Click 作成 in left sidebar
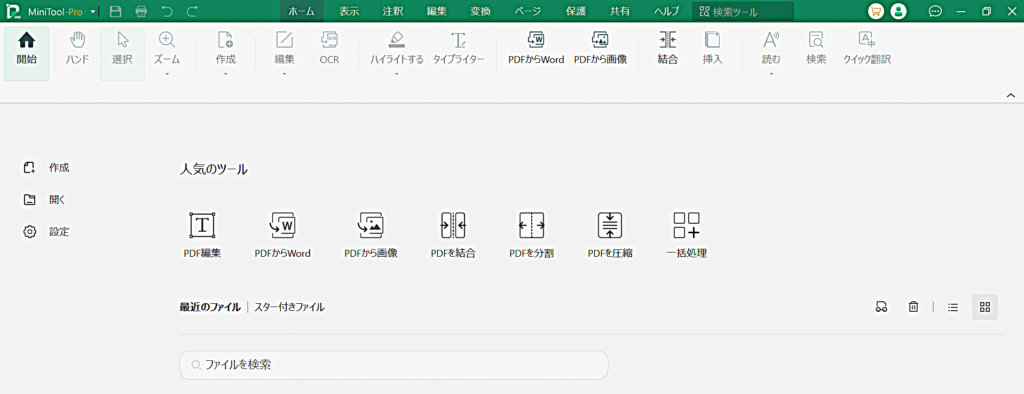This screenshot has height=394, width=1024. click(x=46, y=168)
